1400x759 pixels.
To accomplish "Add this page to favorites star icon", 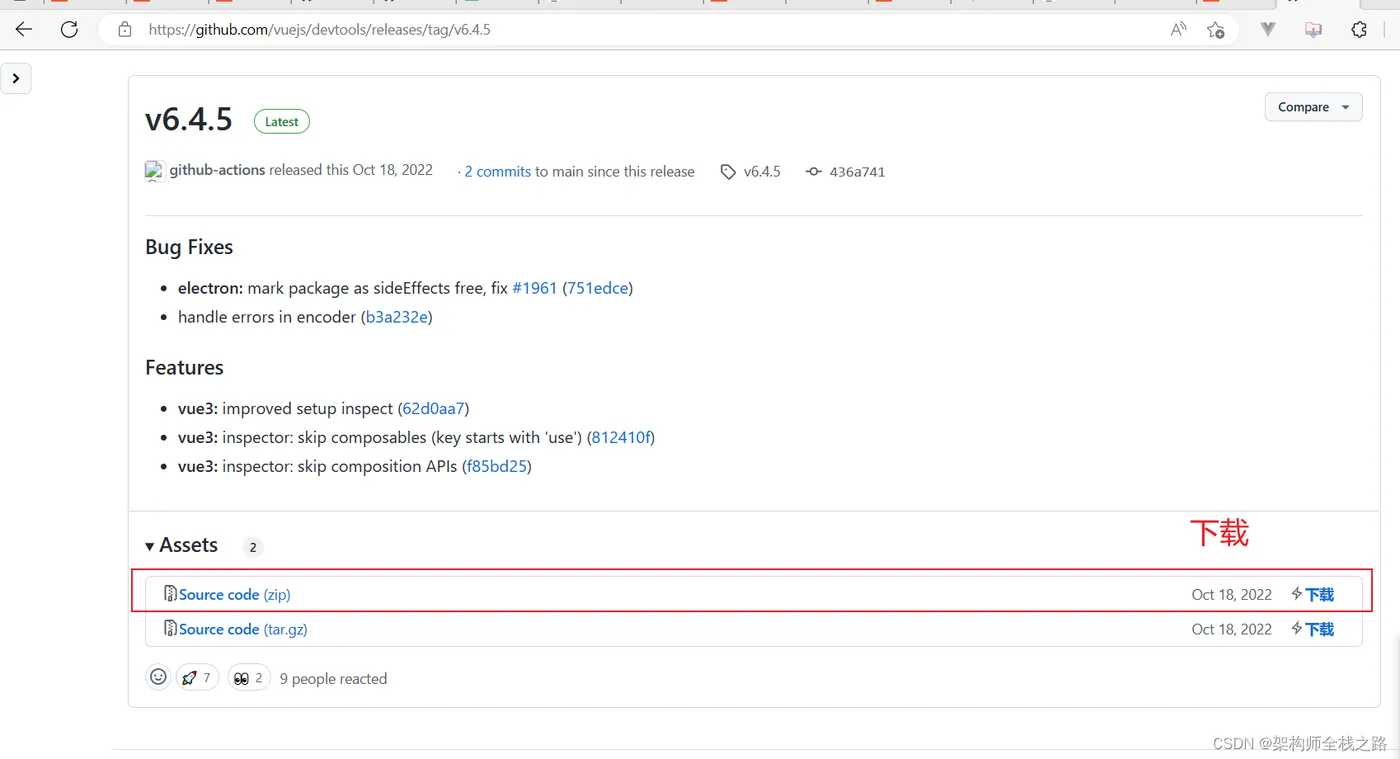I will click(1215, 30).
